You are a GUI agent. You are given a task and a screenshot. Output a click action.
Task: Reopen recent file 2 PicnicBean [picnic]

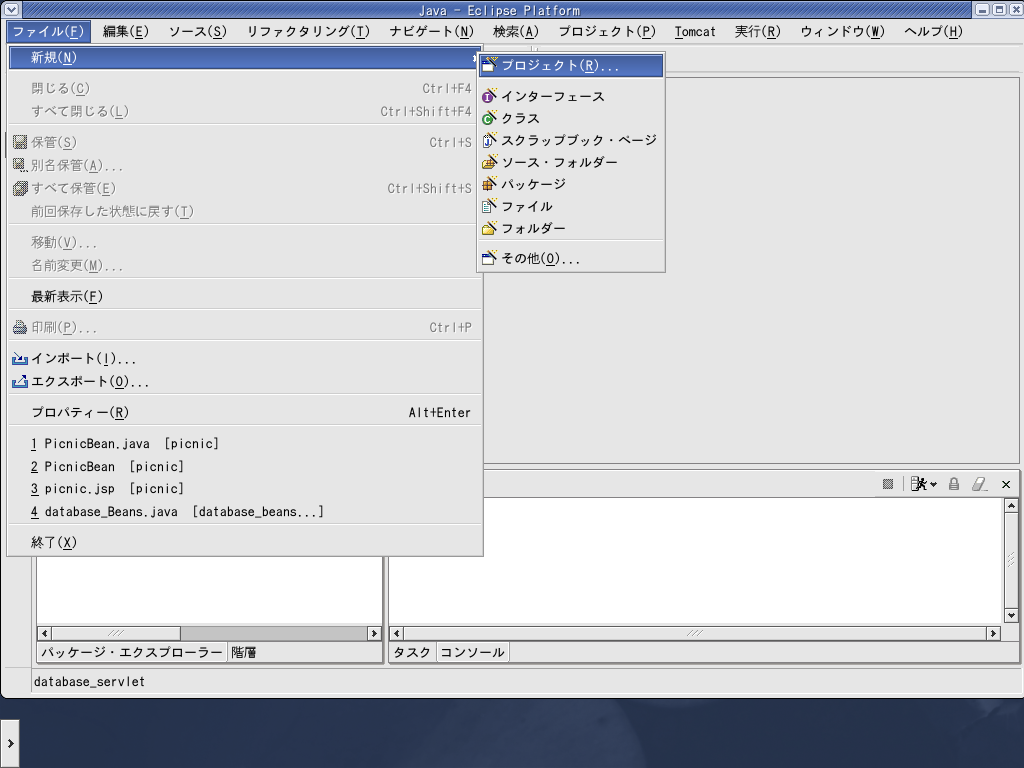[x=245, y=467]
